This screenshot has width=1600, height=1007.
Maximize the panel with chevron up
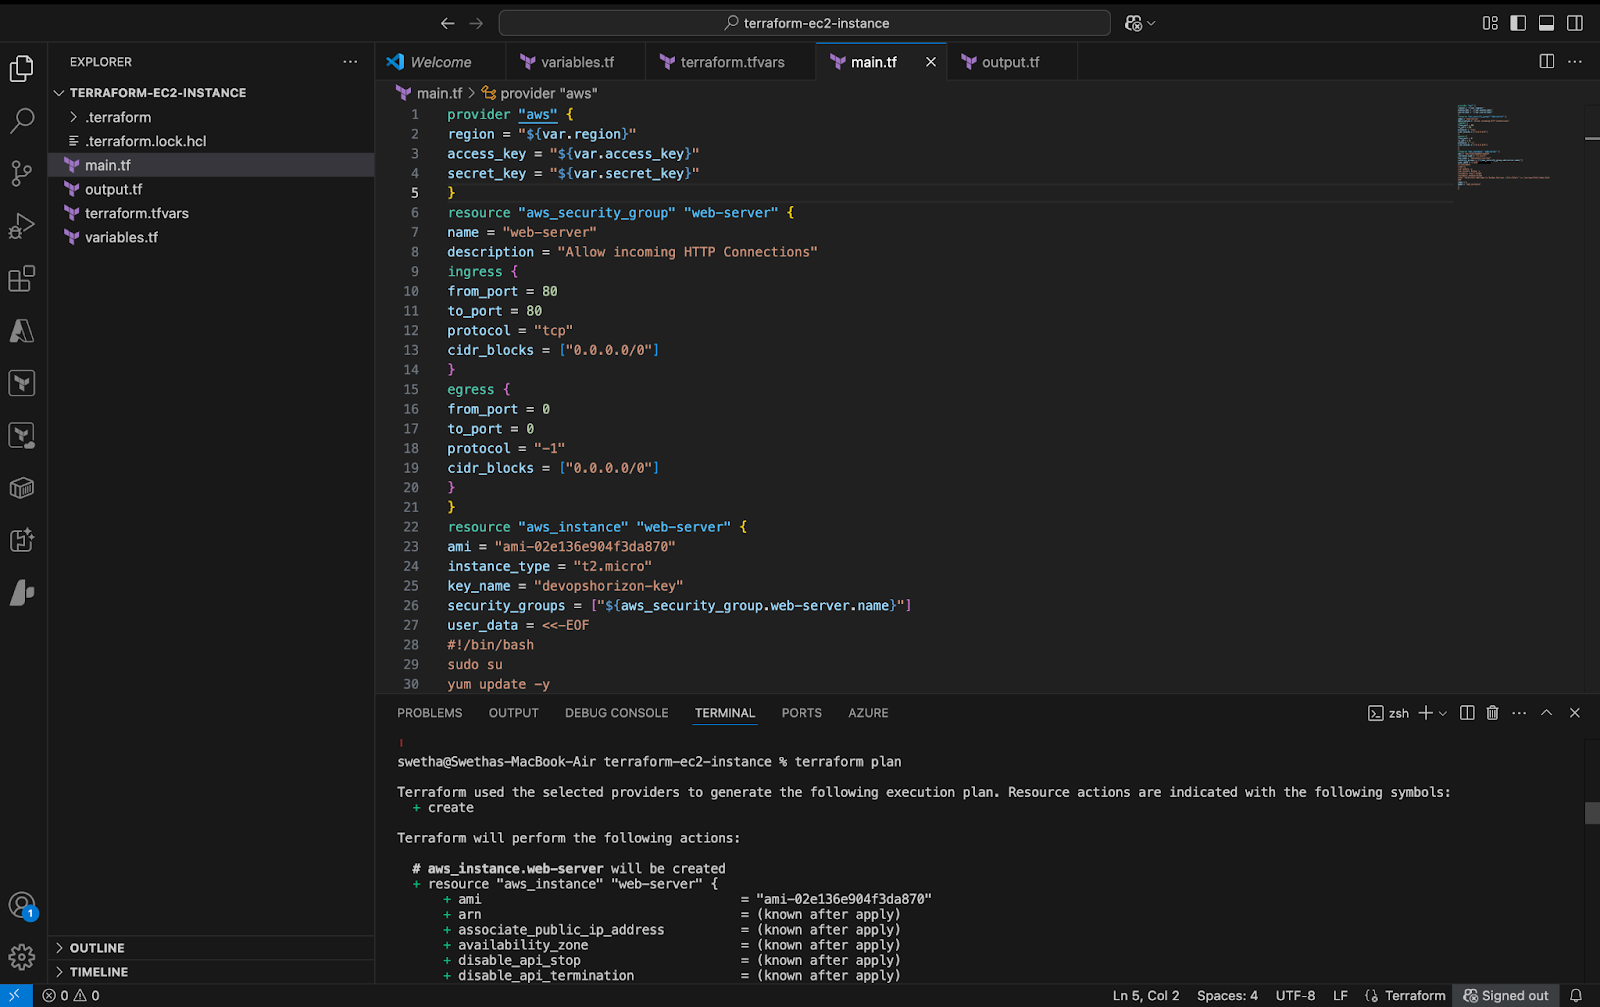1546,713
